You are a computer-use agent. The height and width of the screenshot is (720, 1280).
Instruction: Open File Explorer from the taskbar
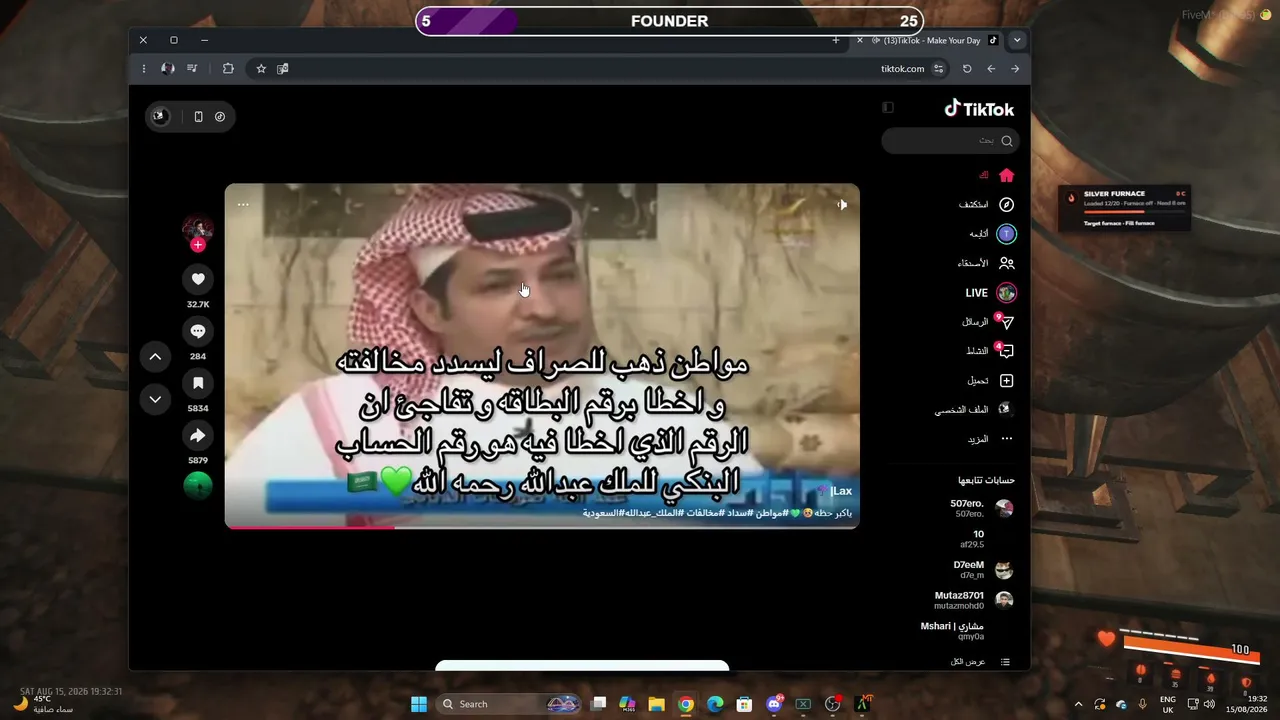coord(656,704)
